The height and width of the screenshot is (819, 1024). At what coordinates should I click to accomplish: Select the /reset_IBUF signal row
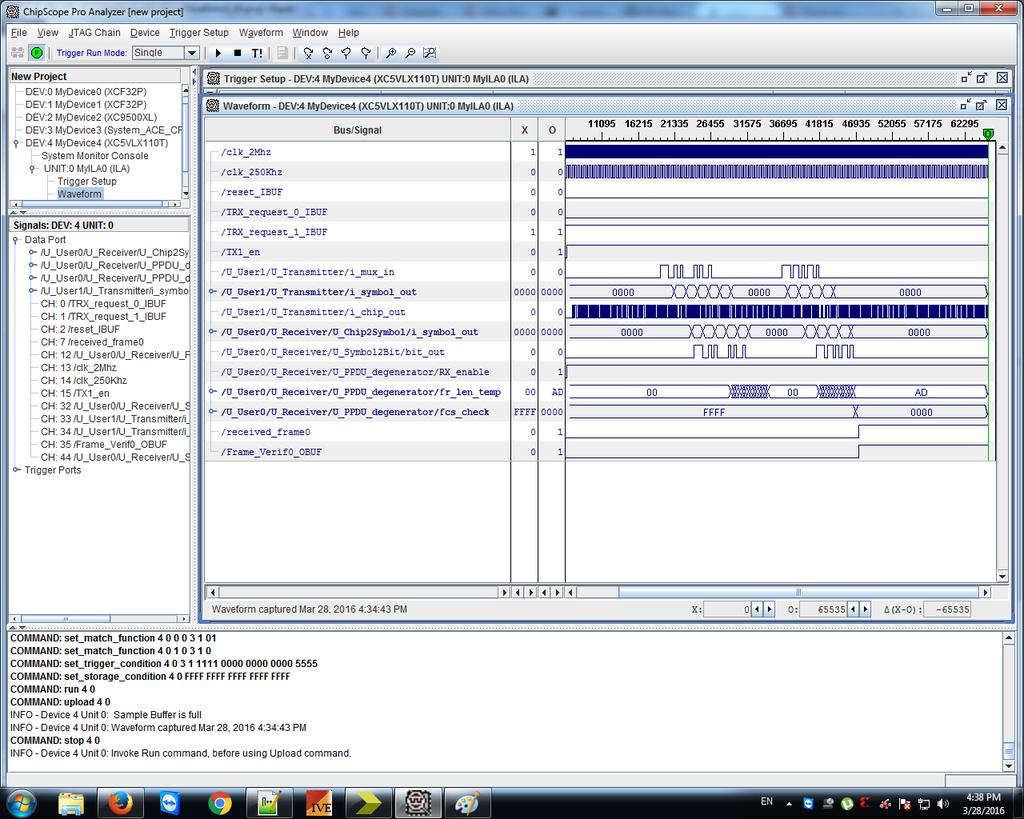357,192
